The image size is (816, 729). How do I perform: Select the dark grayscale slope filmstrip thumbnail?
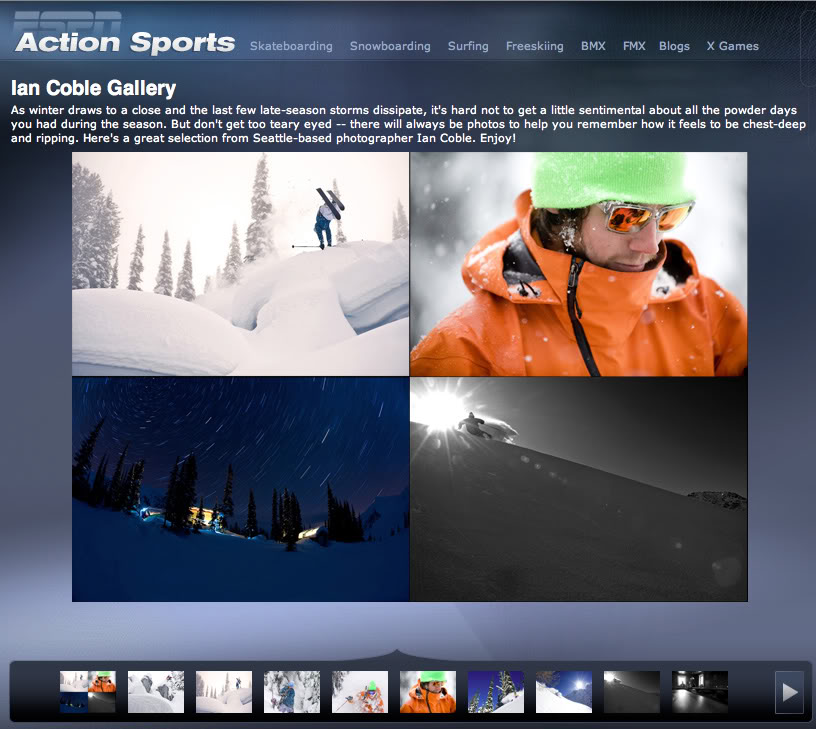point(632,692)
